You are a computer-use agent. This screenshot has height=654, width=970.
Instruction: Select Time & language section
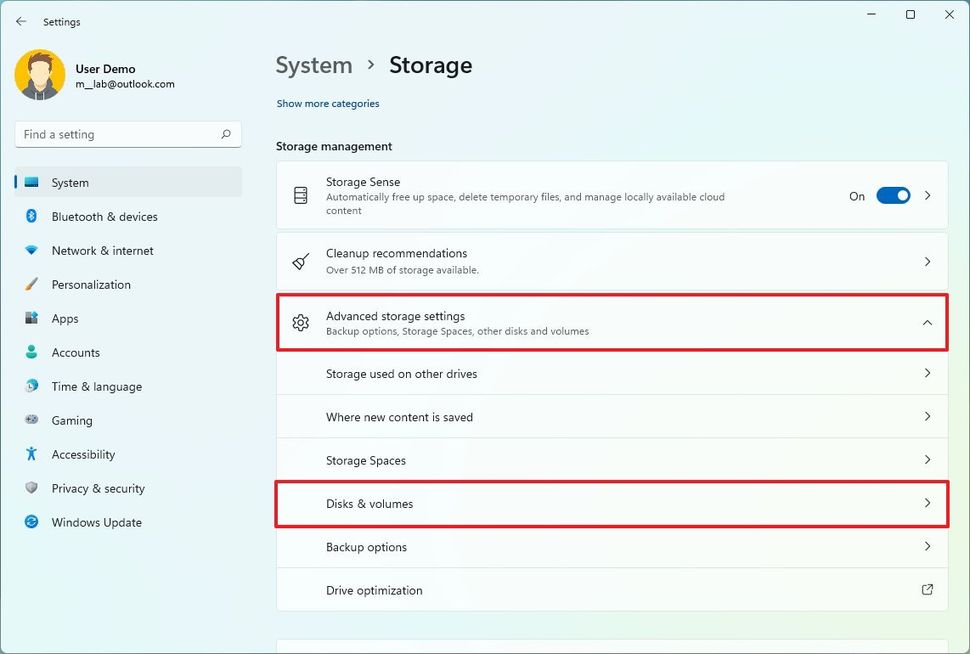click(x=95, y=386)
